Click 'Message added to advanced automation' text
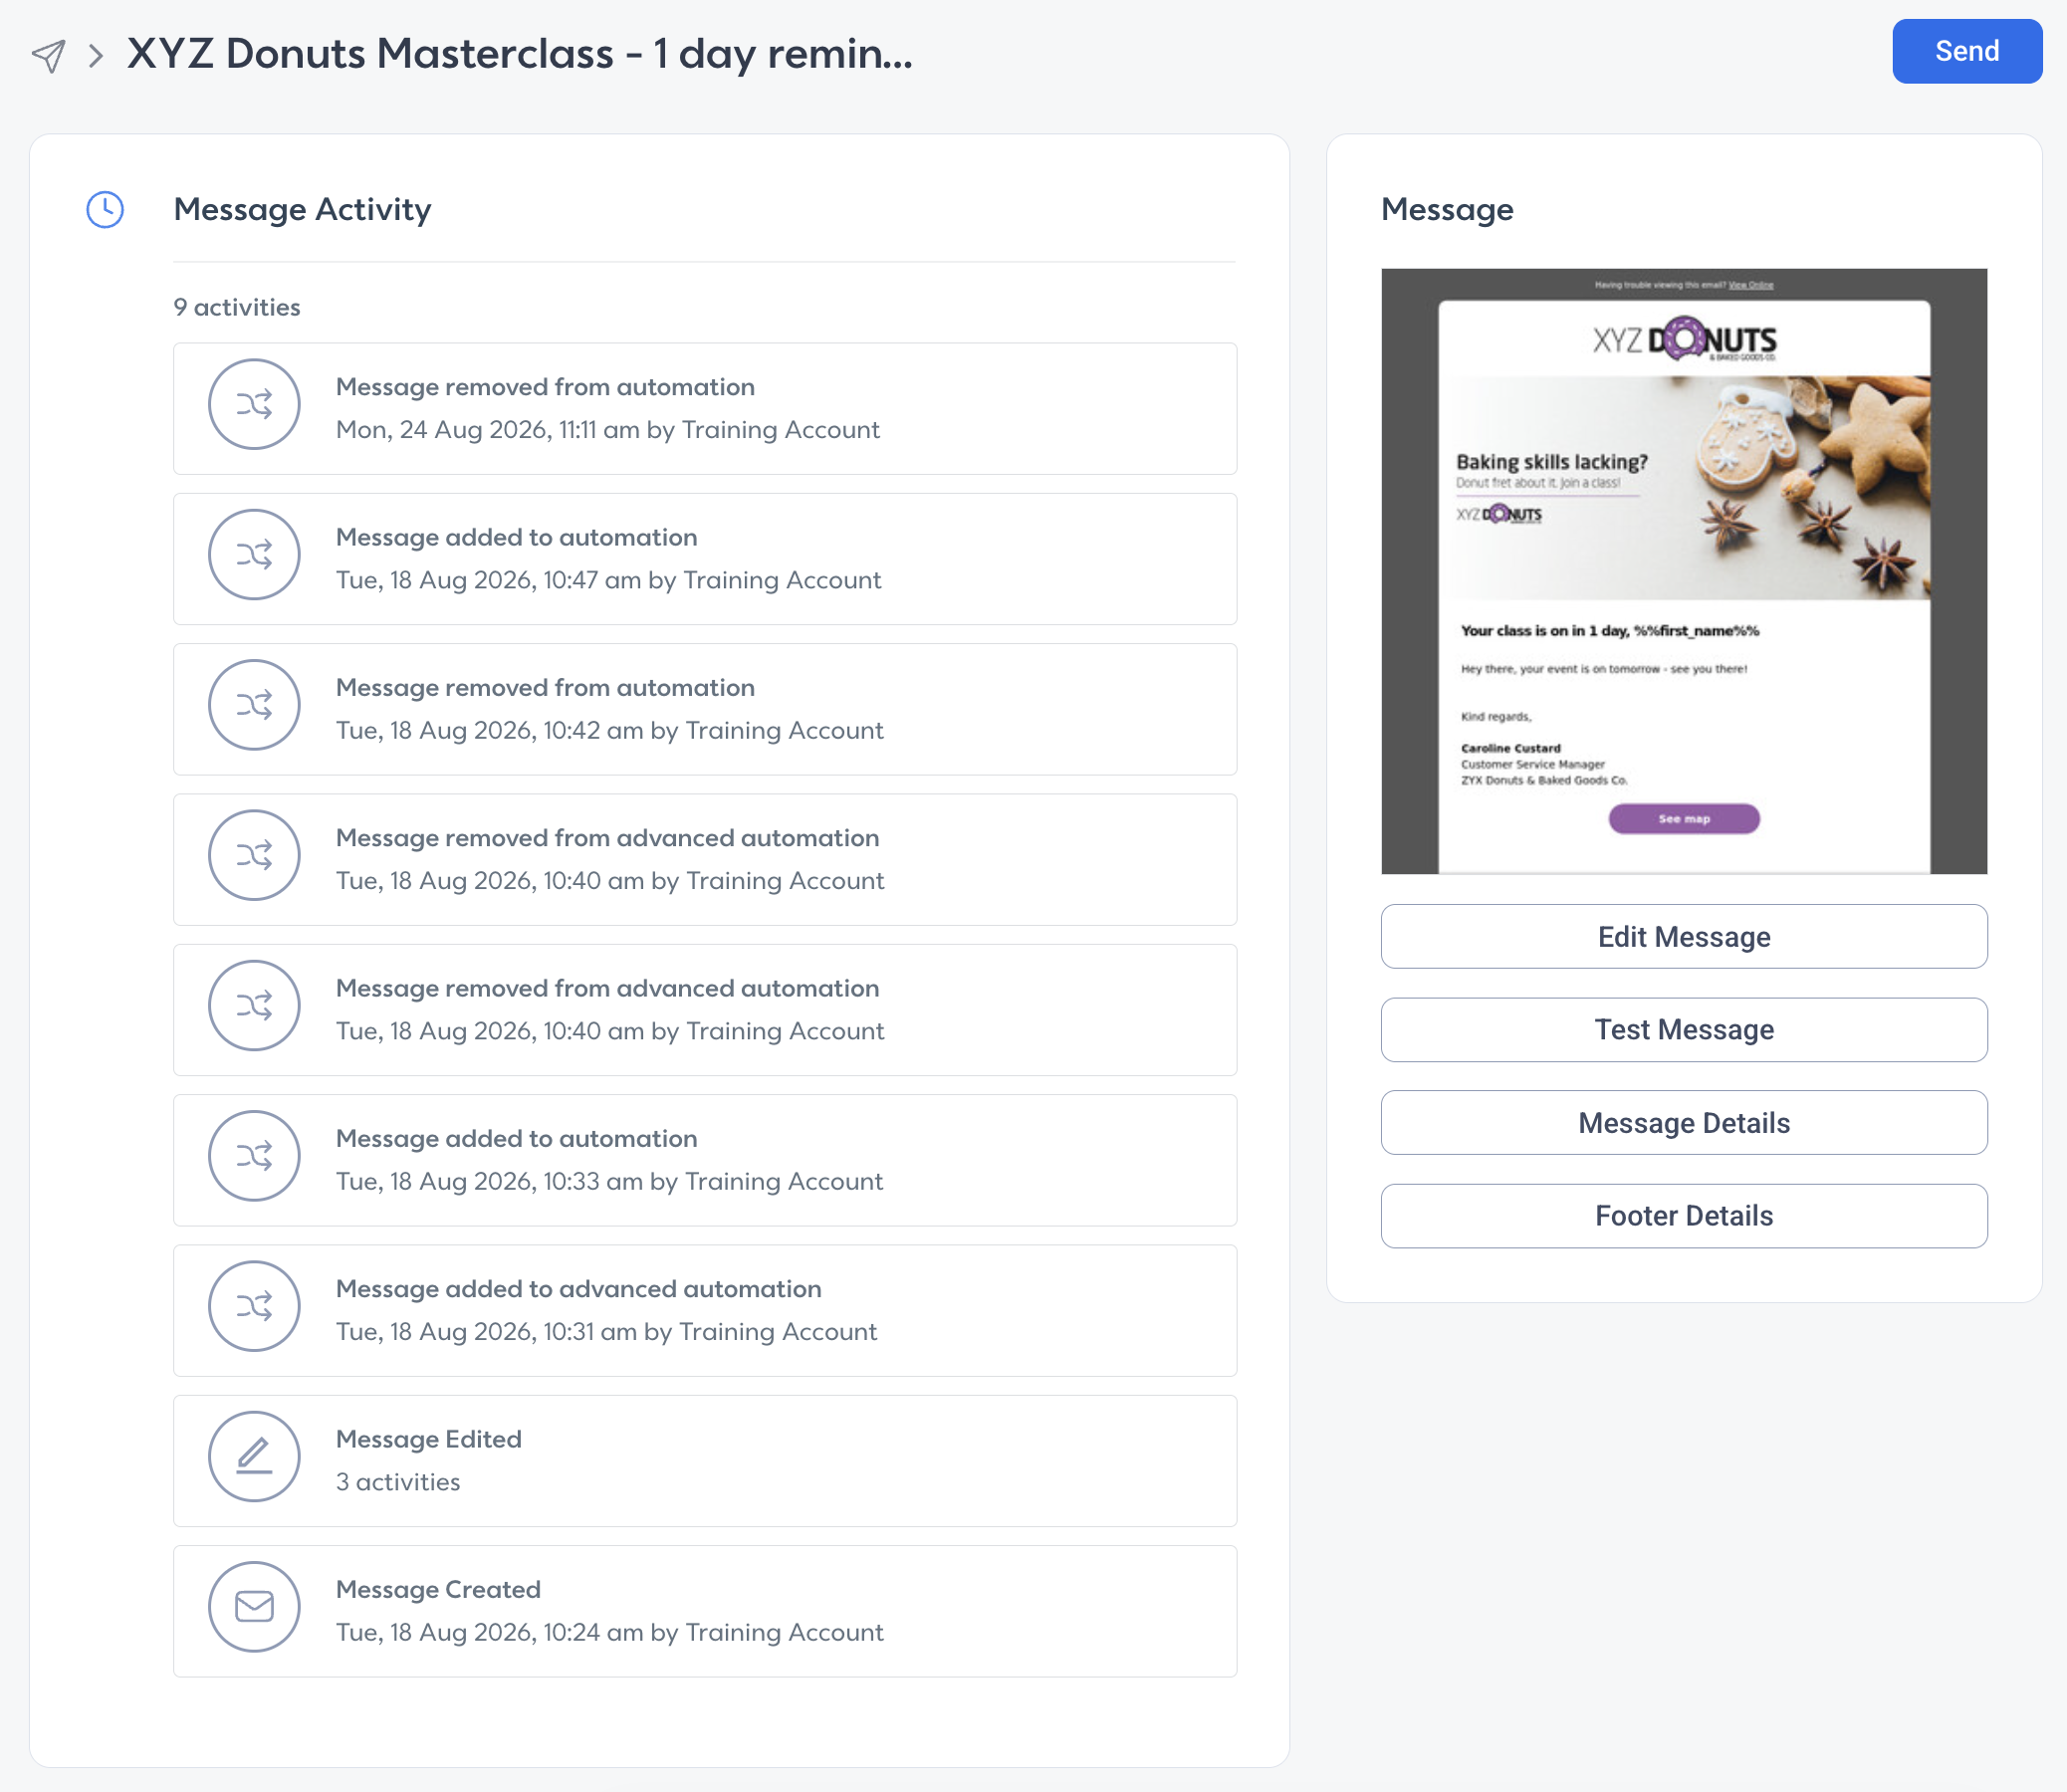2067x1792 pixels. pyautogui.click(x=579, y=1289)
